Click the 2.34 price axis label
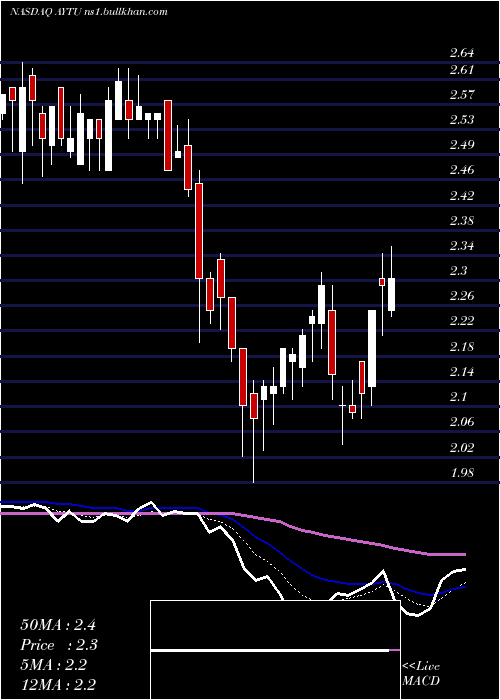500x700 pixels. pyautogui.click(x=462, y=246)
